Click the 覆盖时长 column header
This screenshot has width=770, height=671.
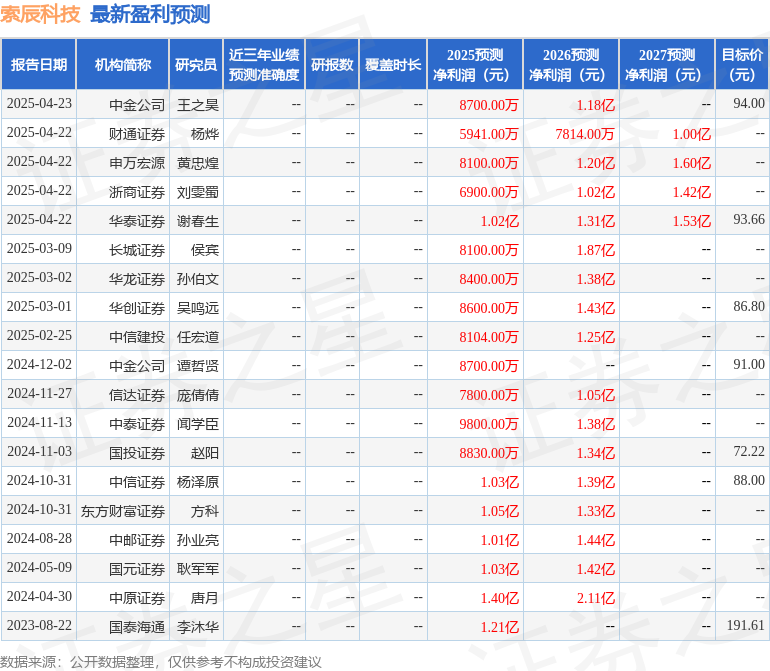coord(393,64)
